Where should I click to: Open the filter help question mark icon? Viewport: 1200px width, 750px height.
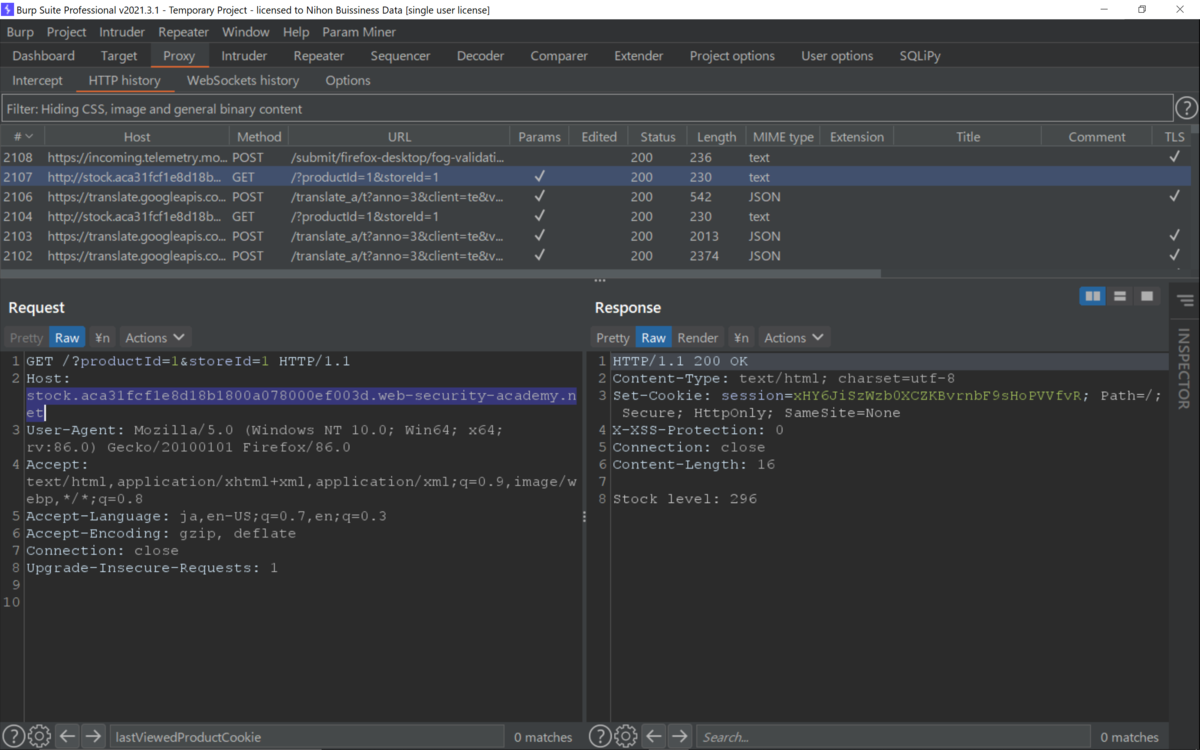pos(1186,108)
